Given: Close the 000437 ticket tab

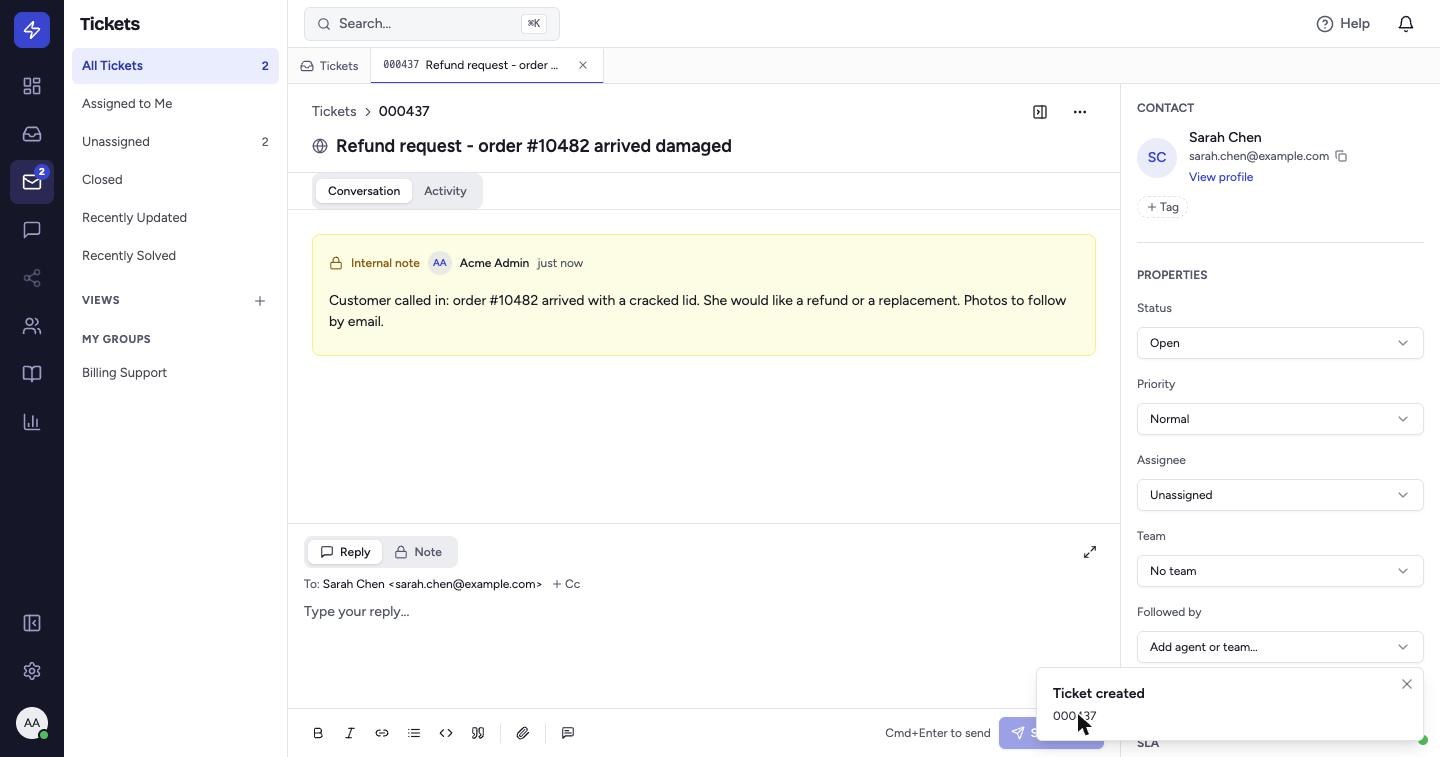Looking at the screenshot, I should 583,65.
